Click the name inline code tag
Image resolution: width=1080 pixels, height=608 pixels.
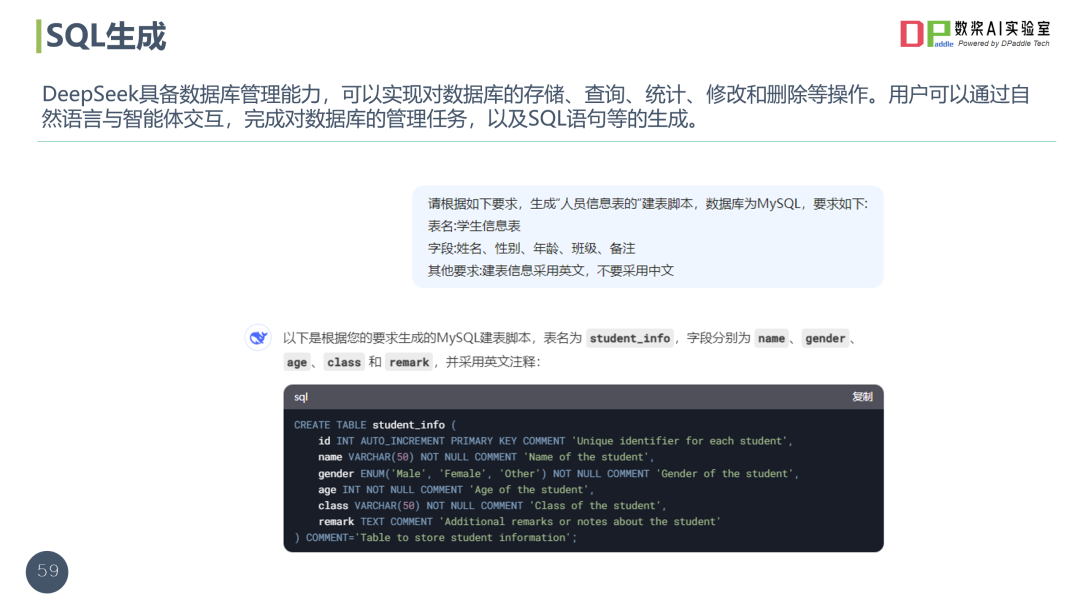771,338
